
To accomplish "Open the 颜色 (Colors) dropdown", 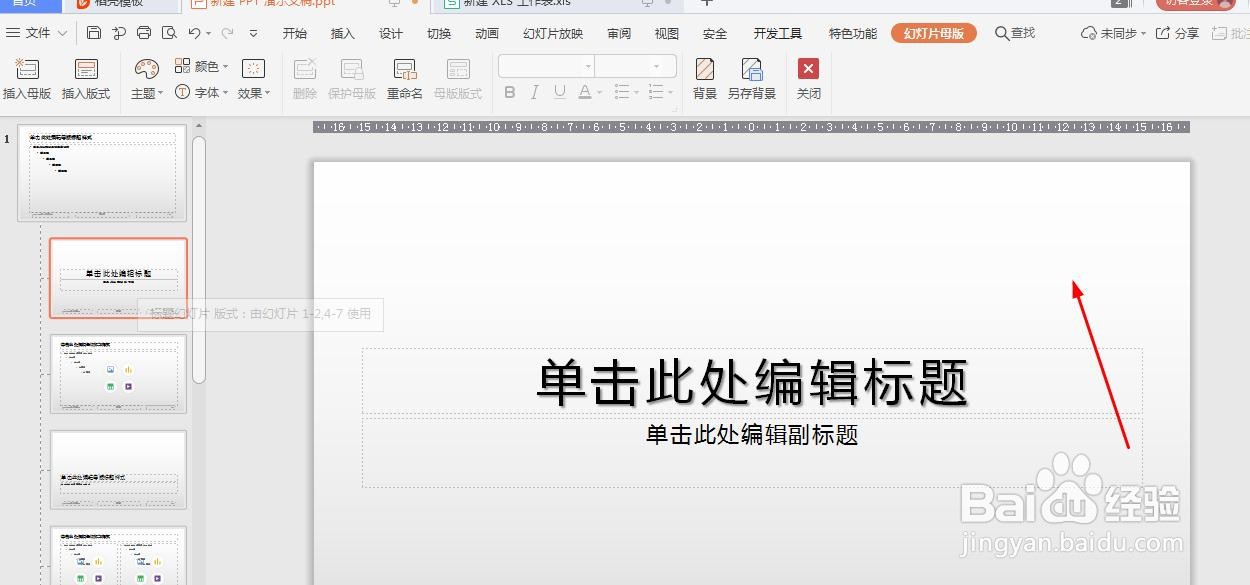I will (x=205, y=66).
